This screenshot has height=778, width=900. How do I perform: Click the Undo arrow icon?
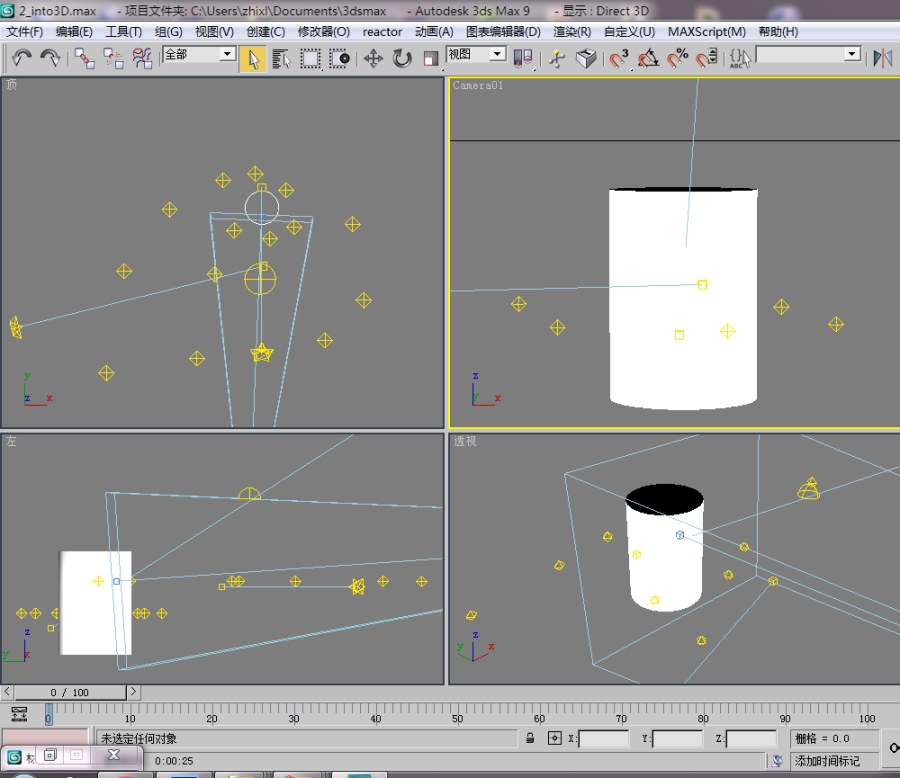[22, 58]
